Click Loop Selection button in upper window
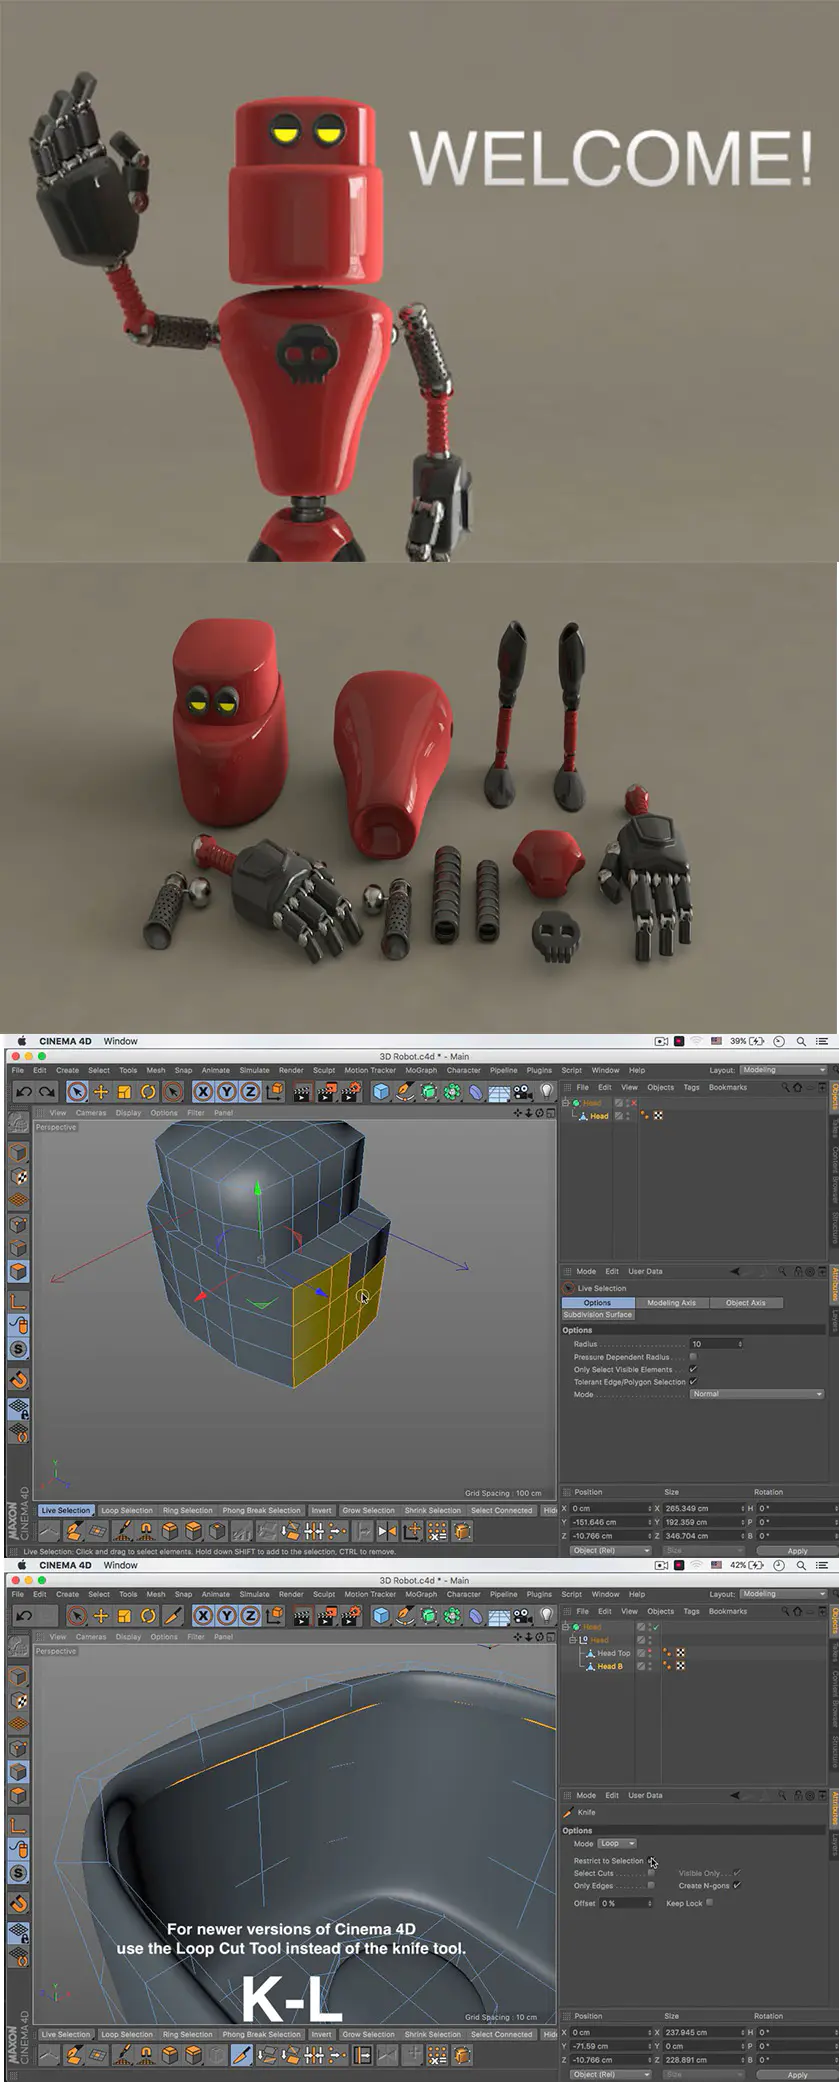Image resolution: width=839 pixels, height=2082 pixels. click(127, 1511)
